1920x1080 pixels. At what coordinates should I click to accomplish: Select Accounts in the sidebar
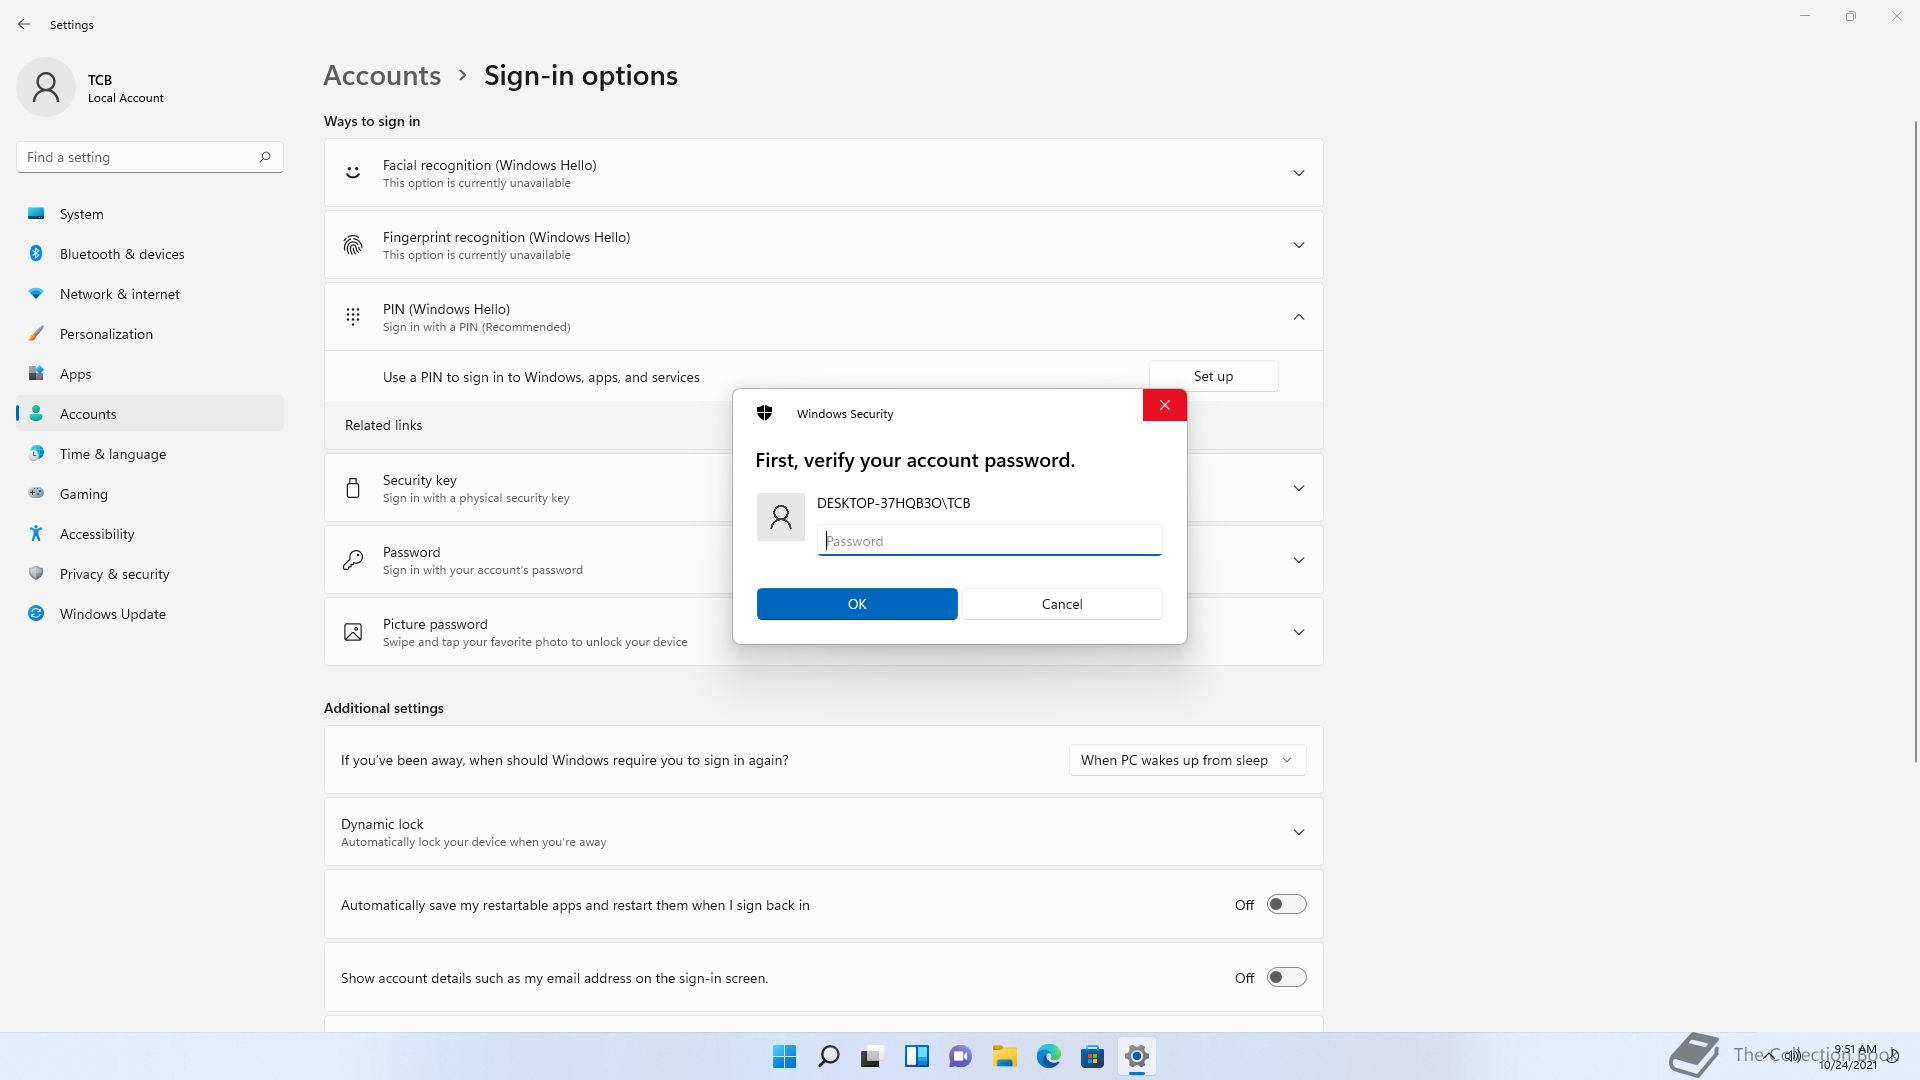pyautogui.click(x=150, y=414)
